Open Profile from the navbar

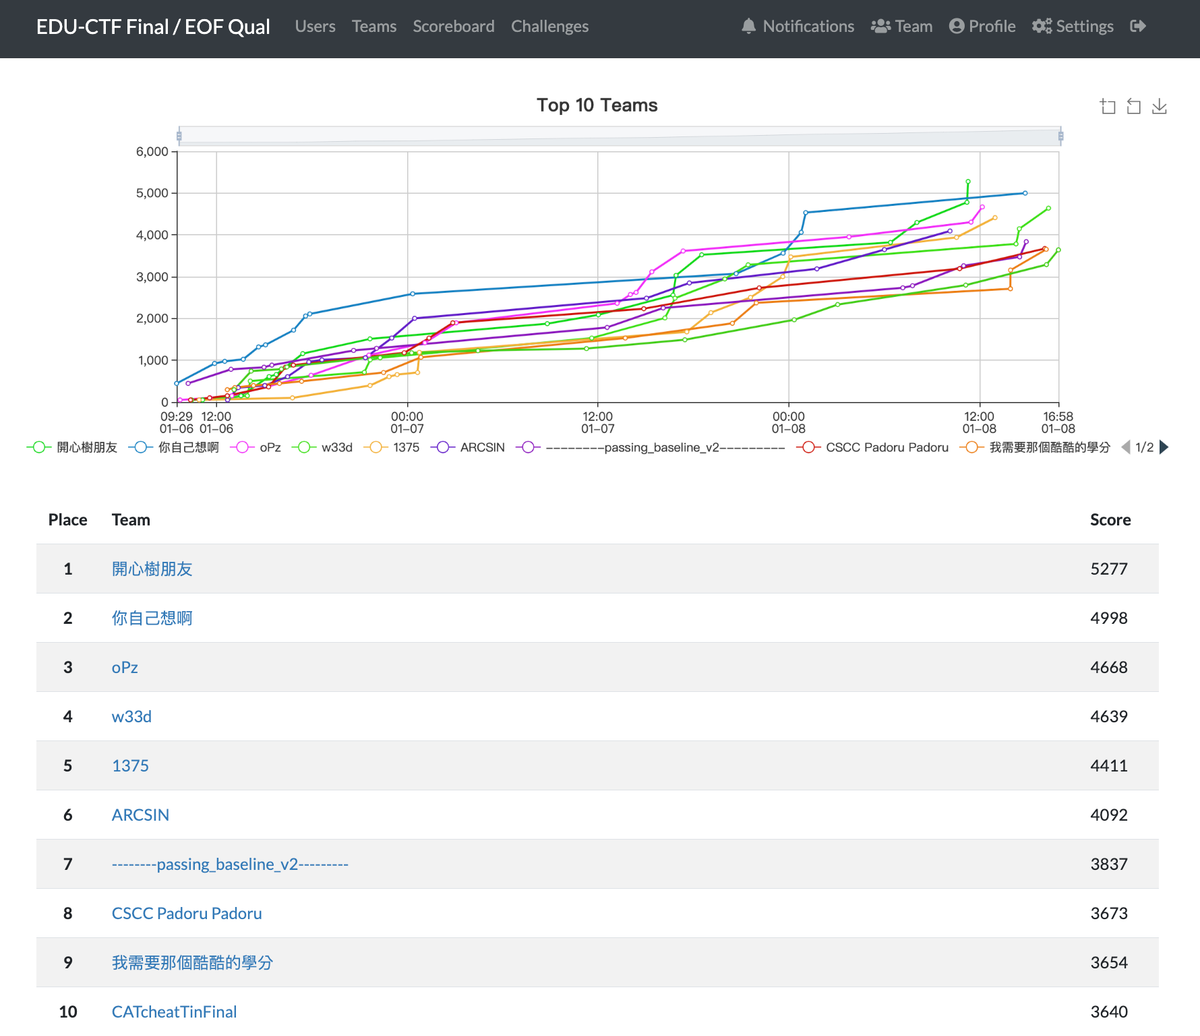(982, 27)
